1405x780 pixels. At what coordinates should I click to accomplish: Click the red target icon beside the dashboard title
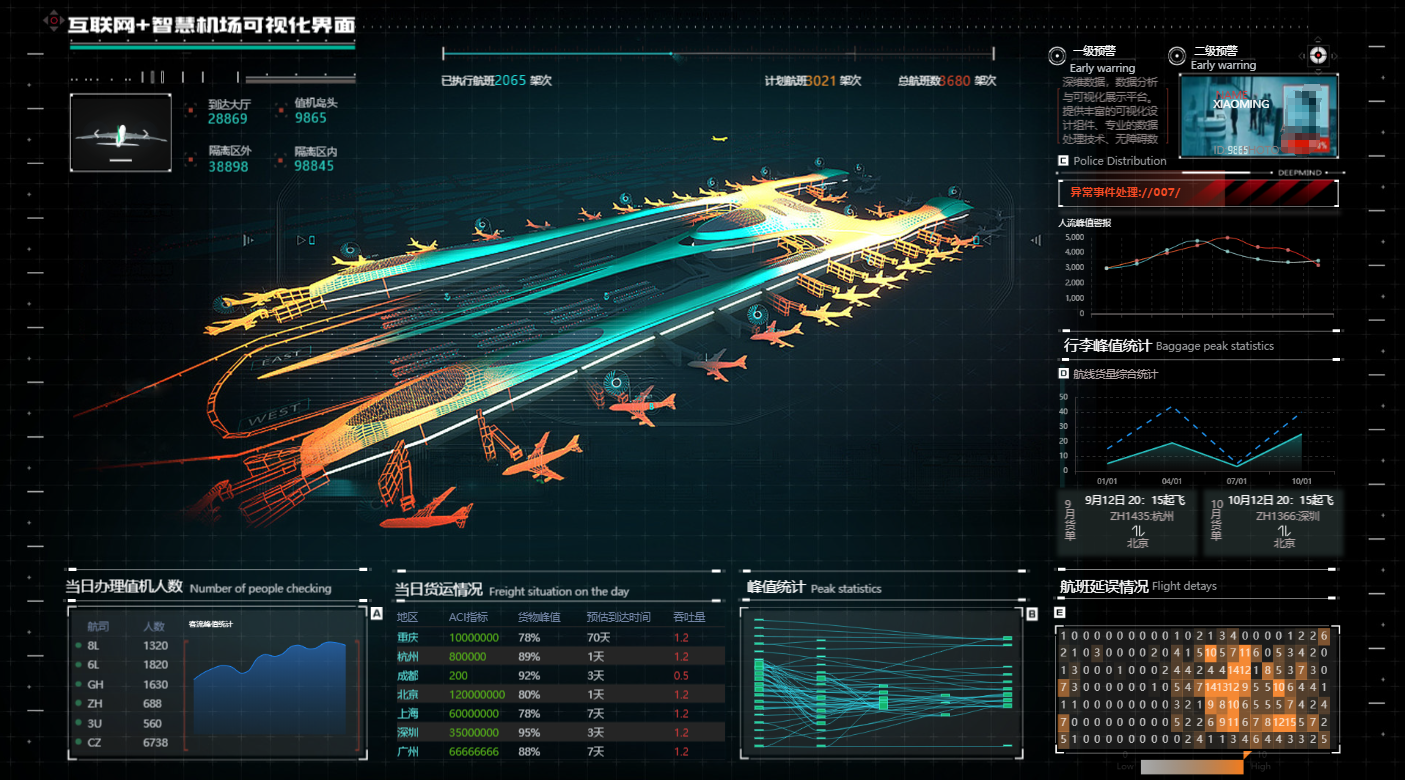(x=52, y=22)
